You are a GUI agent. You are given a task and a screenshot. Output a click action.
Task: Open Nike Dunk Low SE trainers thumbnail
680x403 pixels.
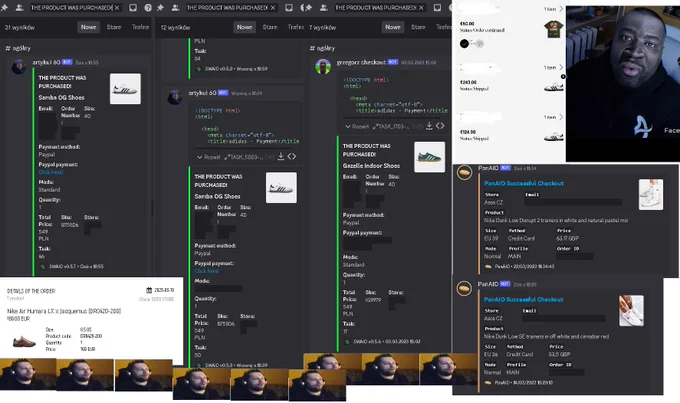[631, 311]
